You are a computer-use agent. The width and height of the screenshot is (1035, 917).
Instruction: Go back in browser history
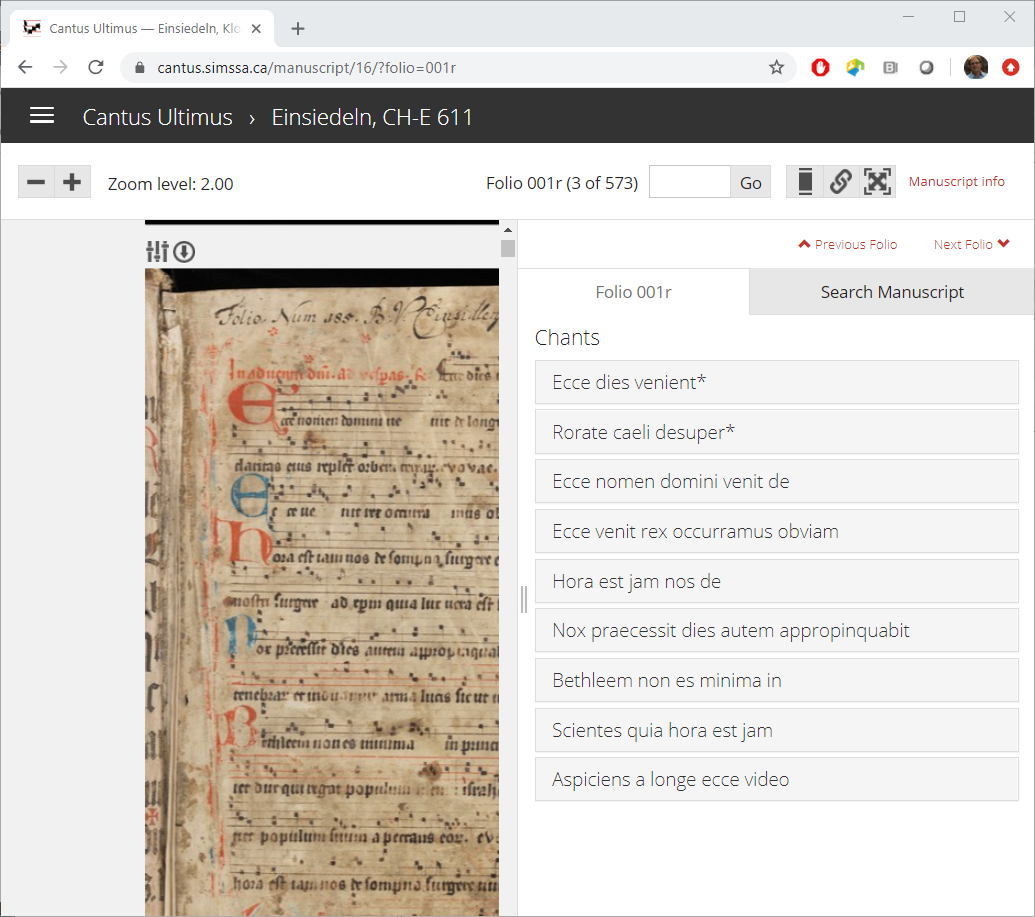25,67
